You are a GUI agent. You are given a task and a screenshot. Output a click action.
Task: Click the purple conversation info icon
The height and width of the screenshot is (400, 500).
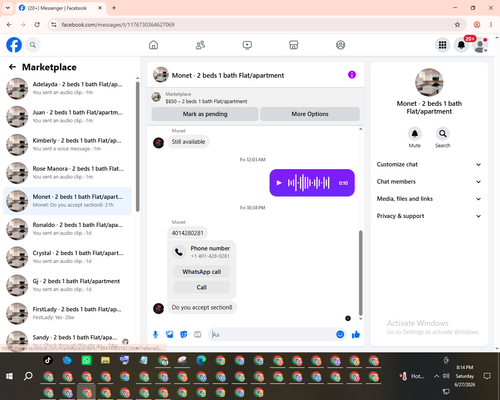[x=352, y=75]
